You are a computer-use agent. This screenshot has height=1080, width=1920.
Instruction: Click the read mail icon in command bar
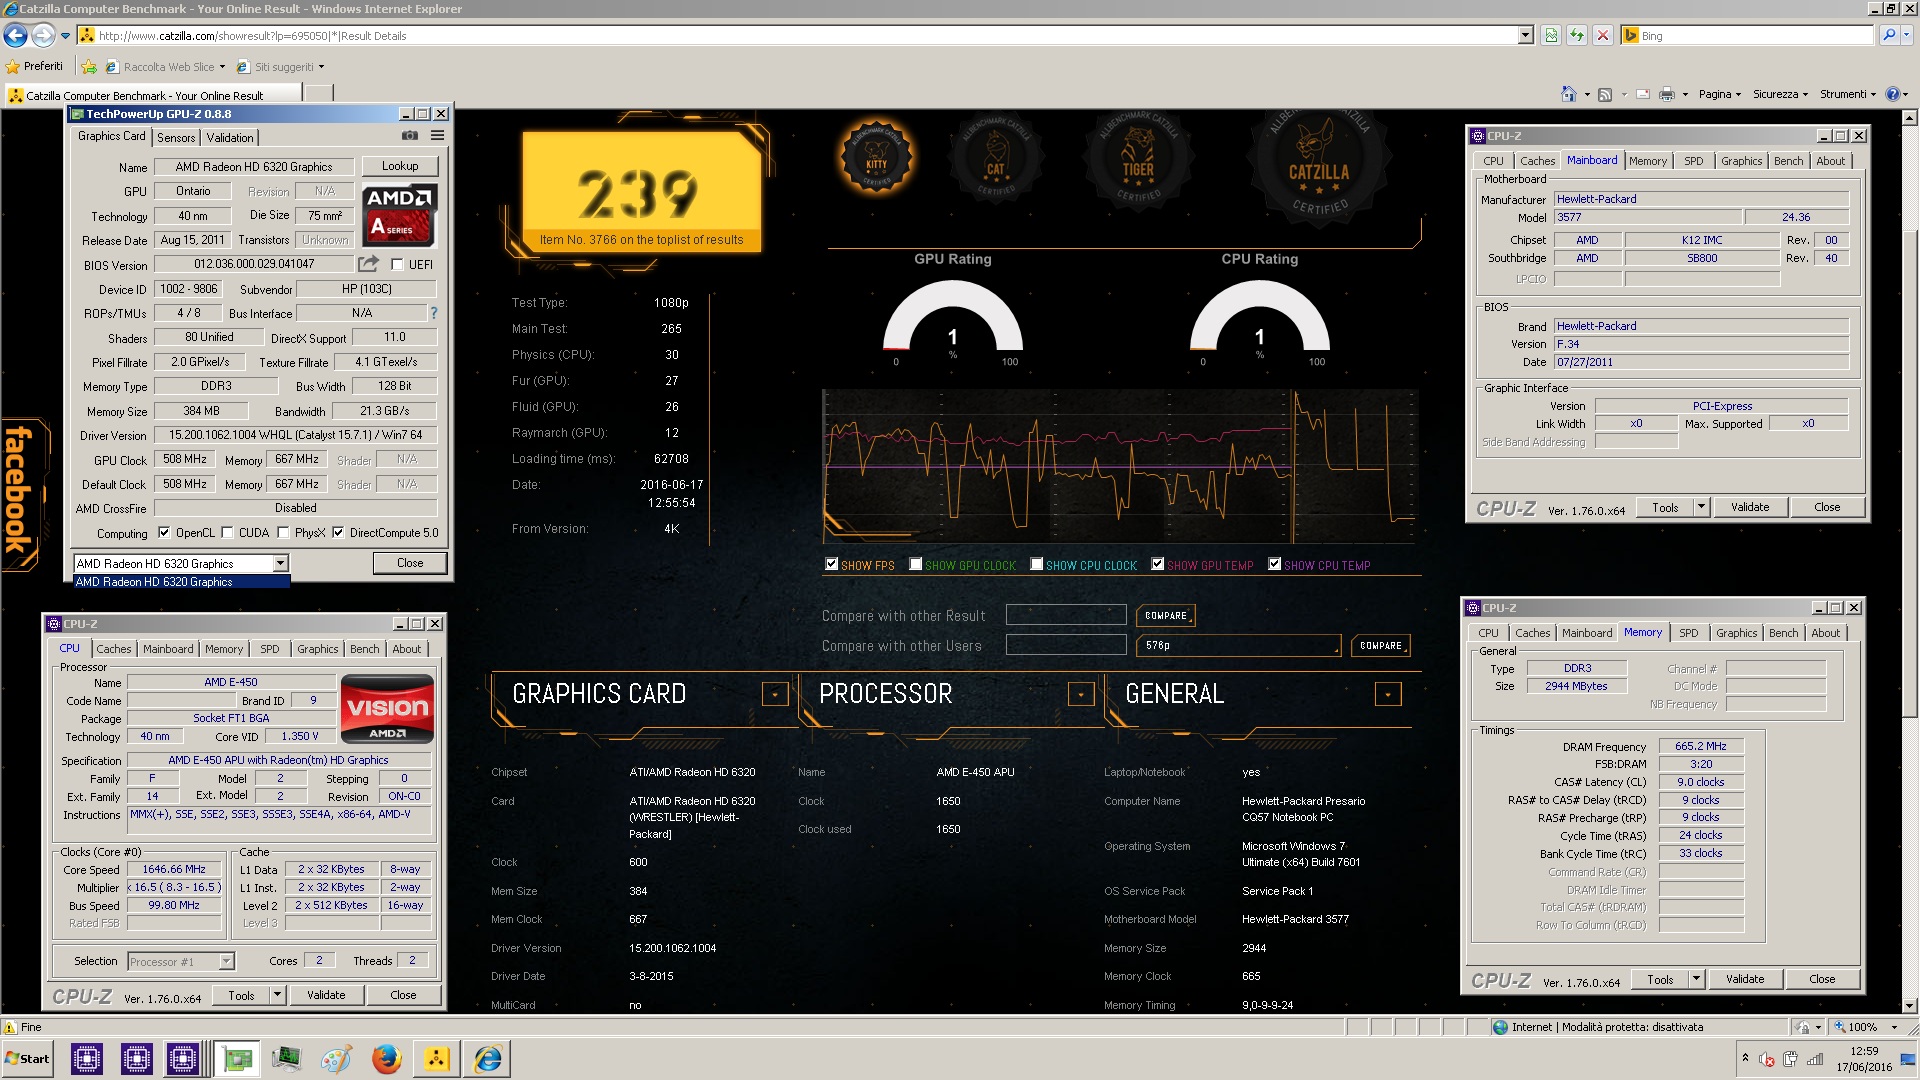coord(1643,94)
